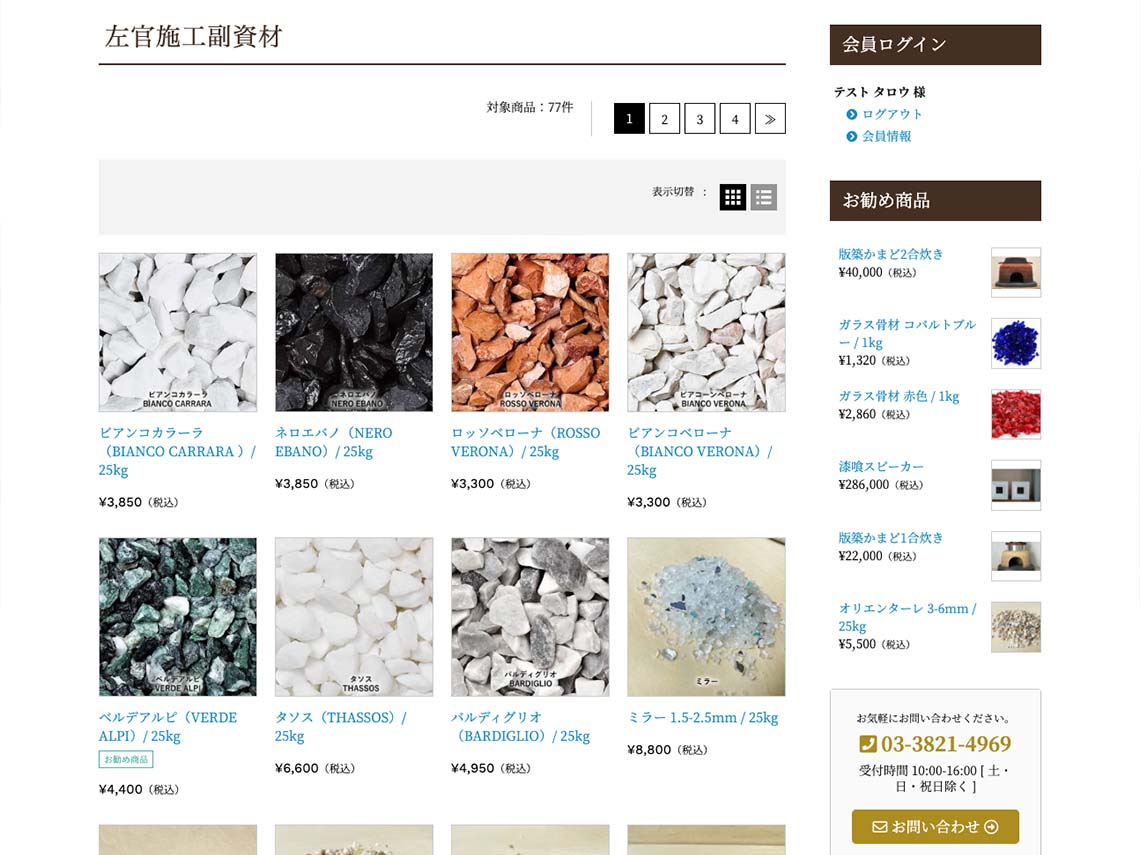
Task: View the green Verde Alpi stone image
Action: pyautogui.click(x=178, y=617)
